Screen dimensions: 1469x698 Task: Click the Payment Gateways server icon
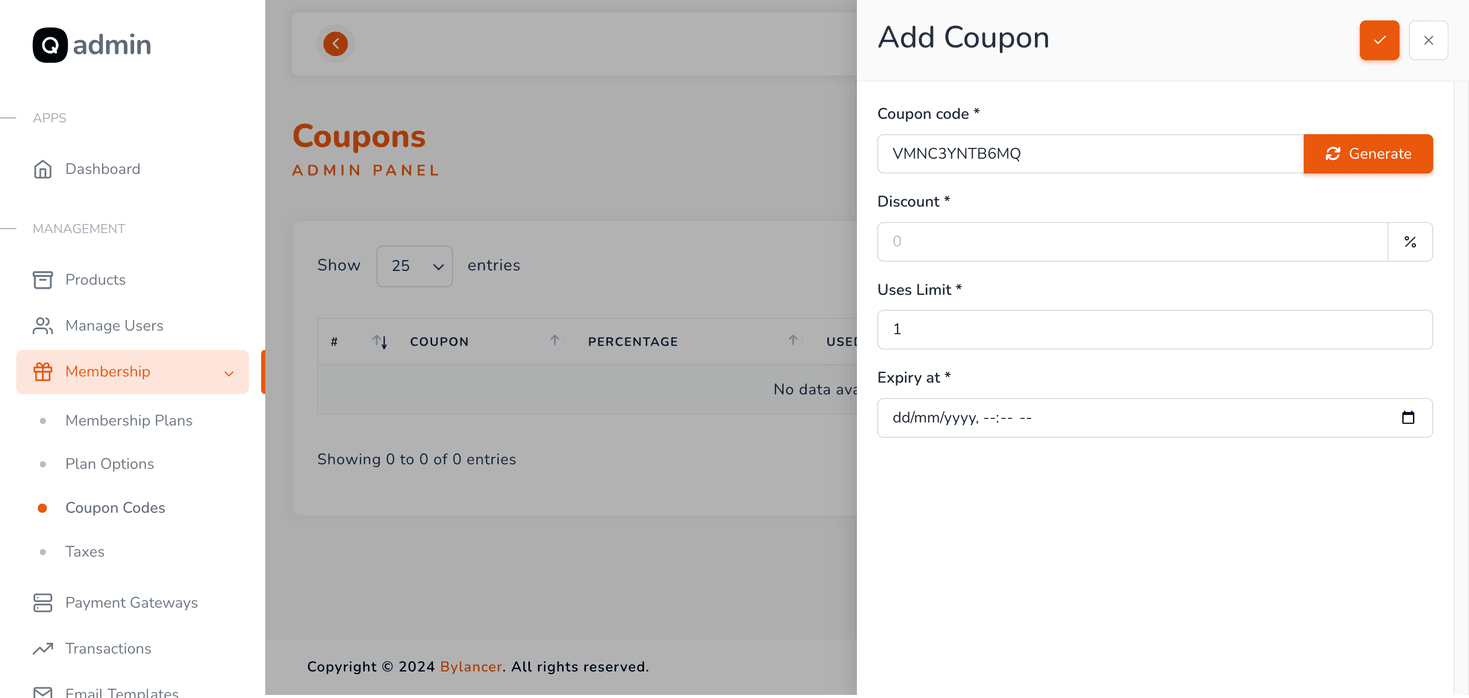pos(42,603)
